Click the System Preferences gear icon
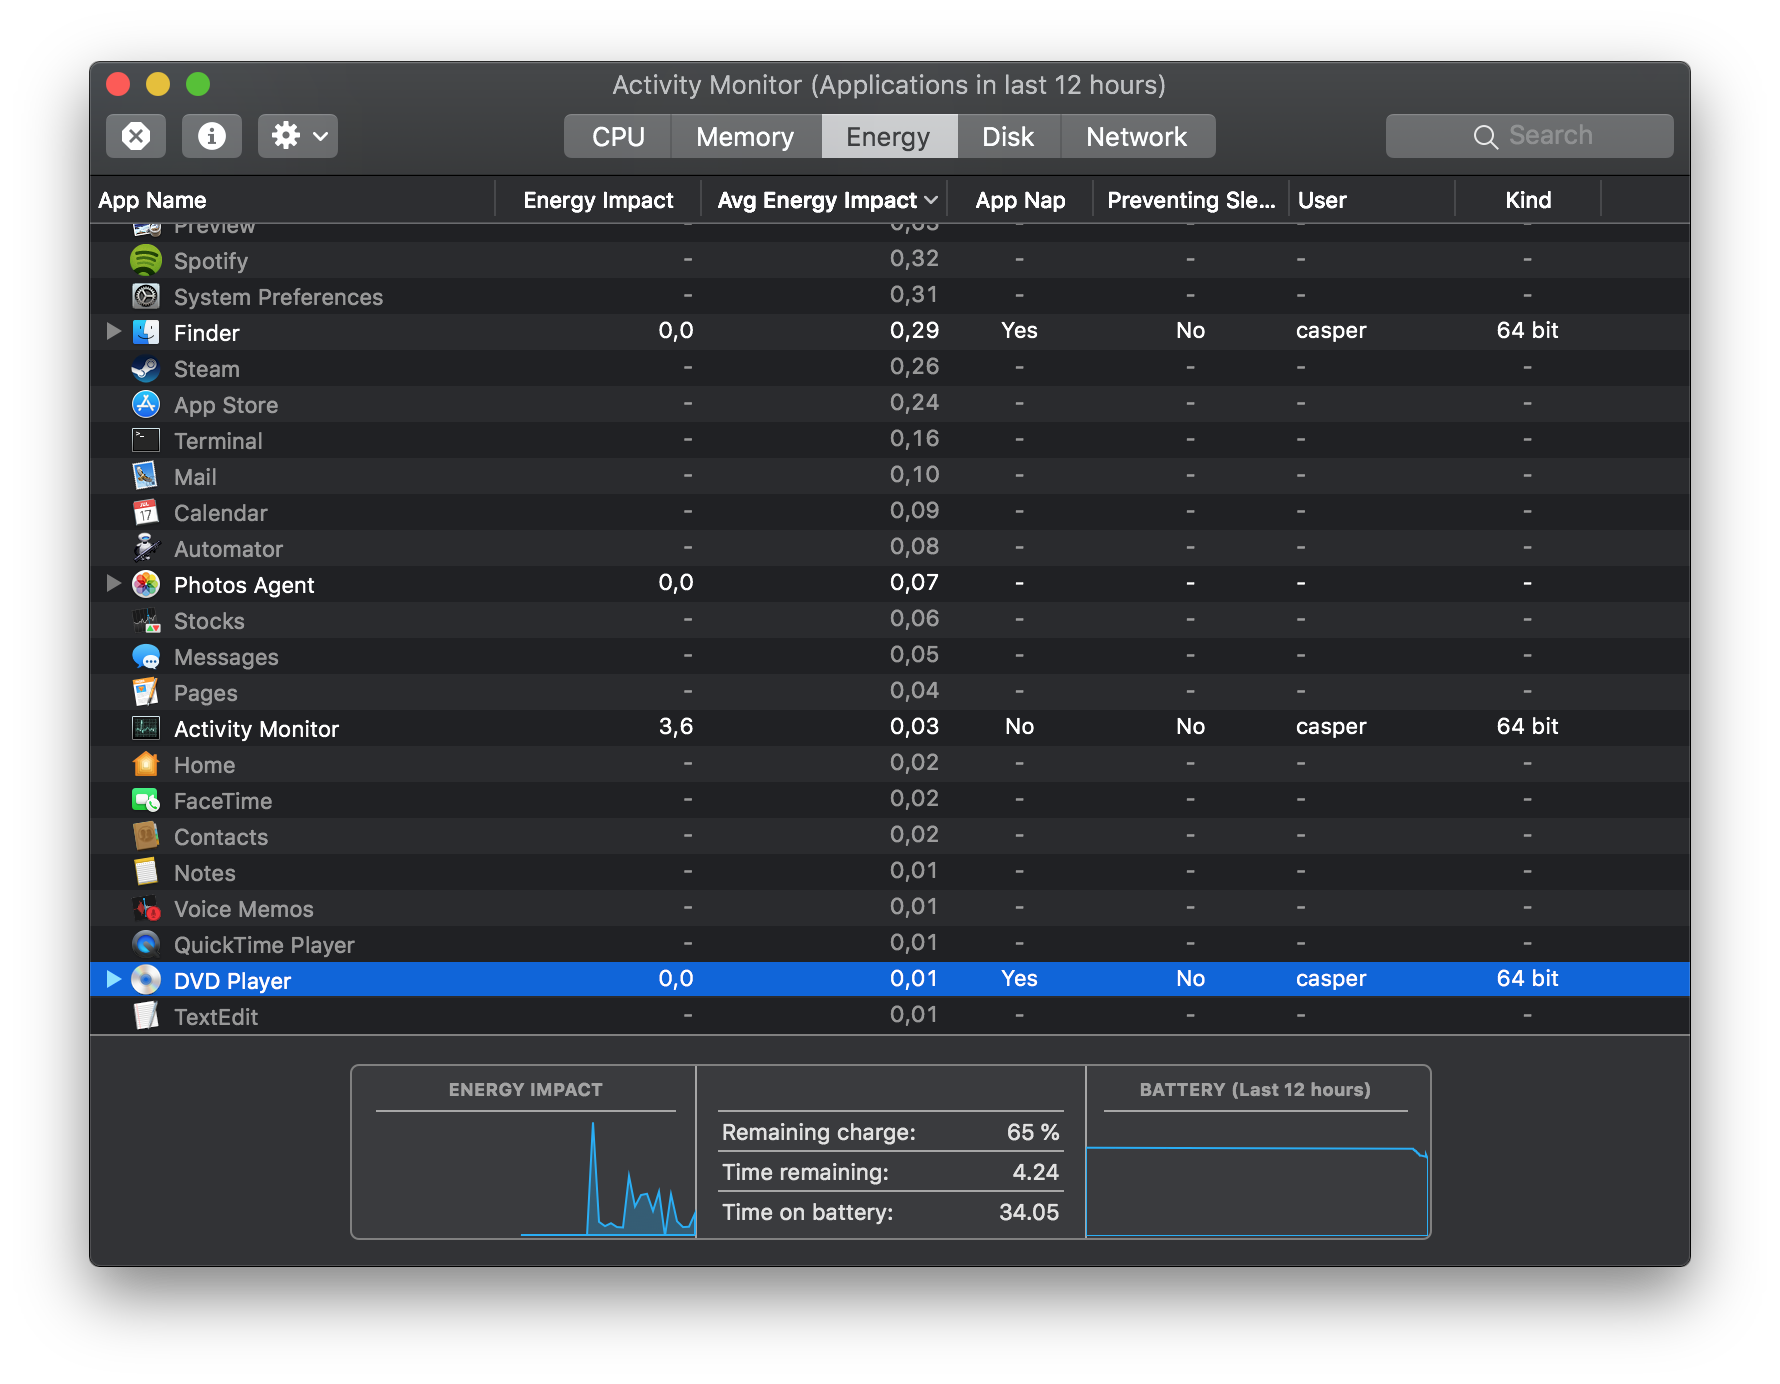 tap(146, 296)
